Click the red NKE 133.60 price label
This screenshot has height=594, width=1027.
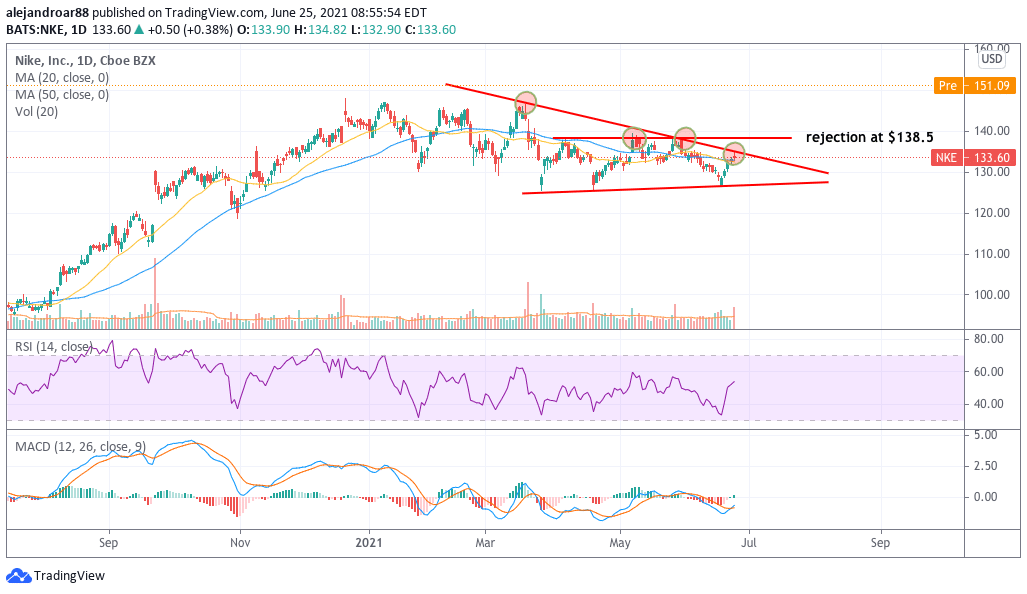[974, 157]
